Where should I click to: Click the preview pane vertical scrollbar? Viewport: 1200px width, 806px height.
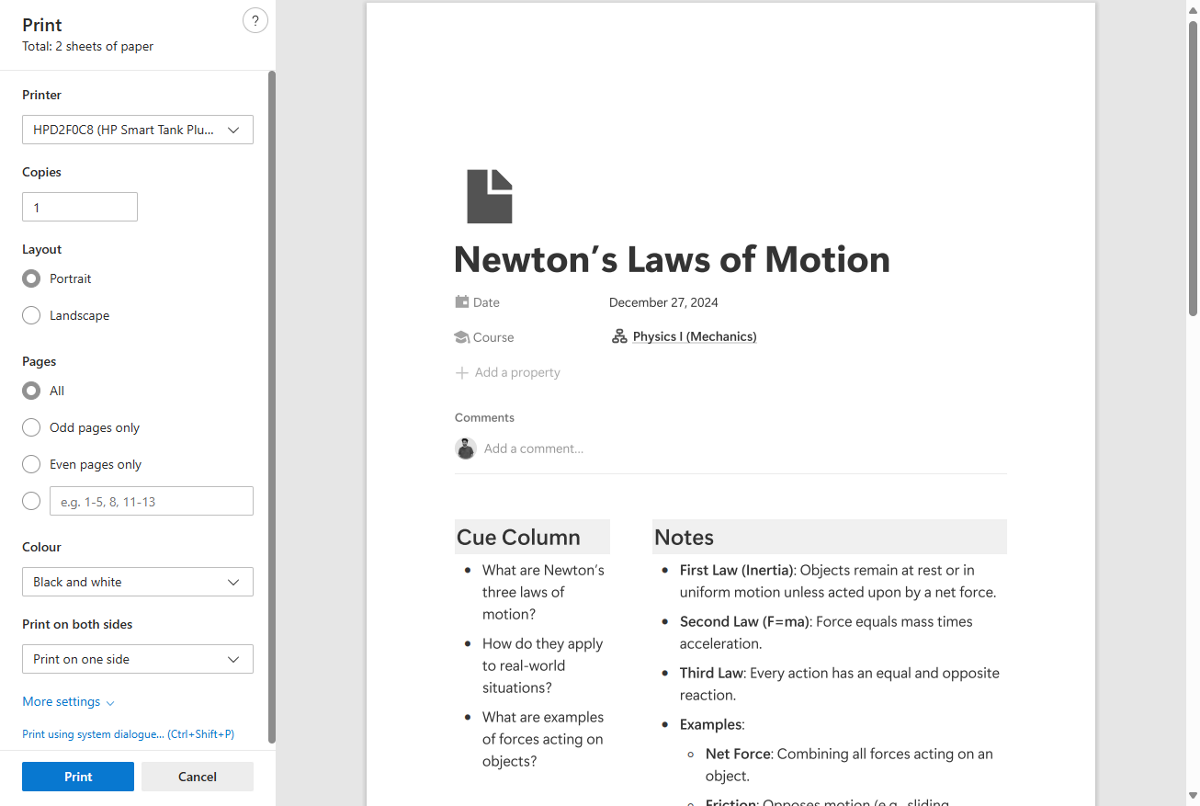pos(1193,168)
